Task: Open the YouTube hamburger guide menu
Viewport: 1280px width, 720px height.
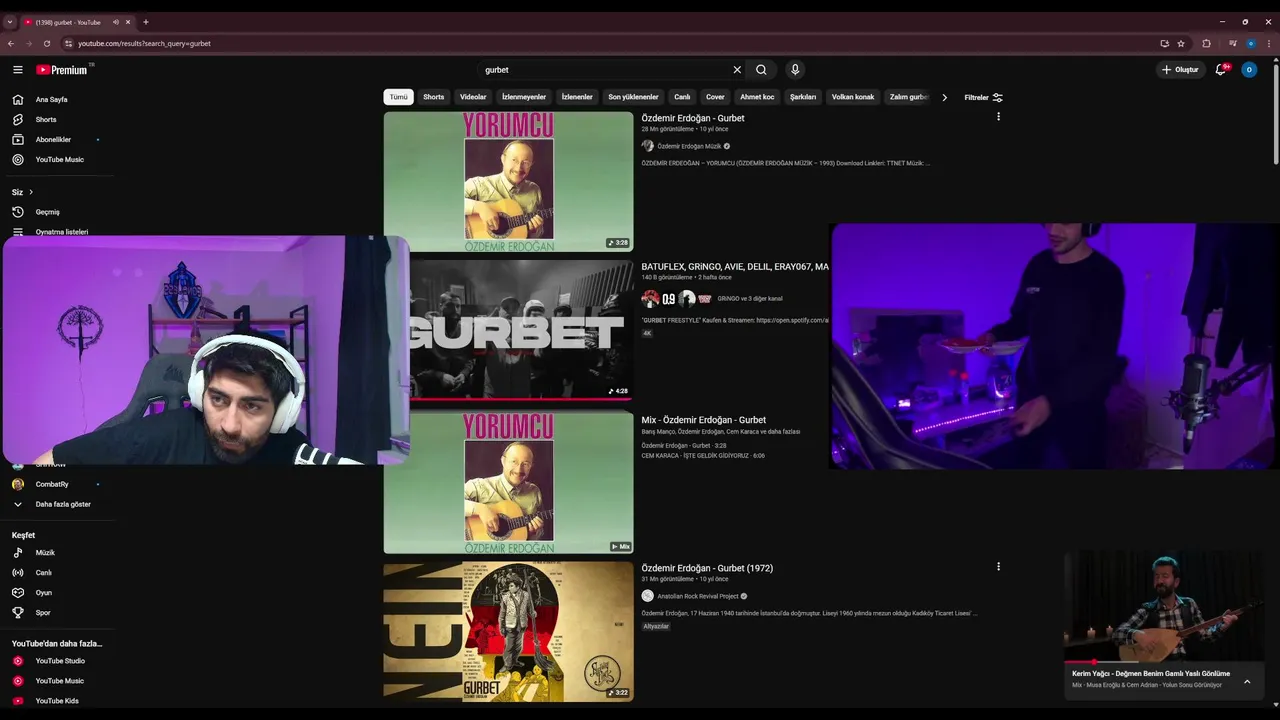Action: [18, 70]
